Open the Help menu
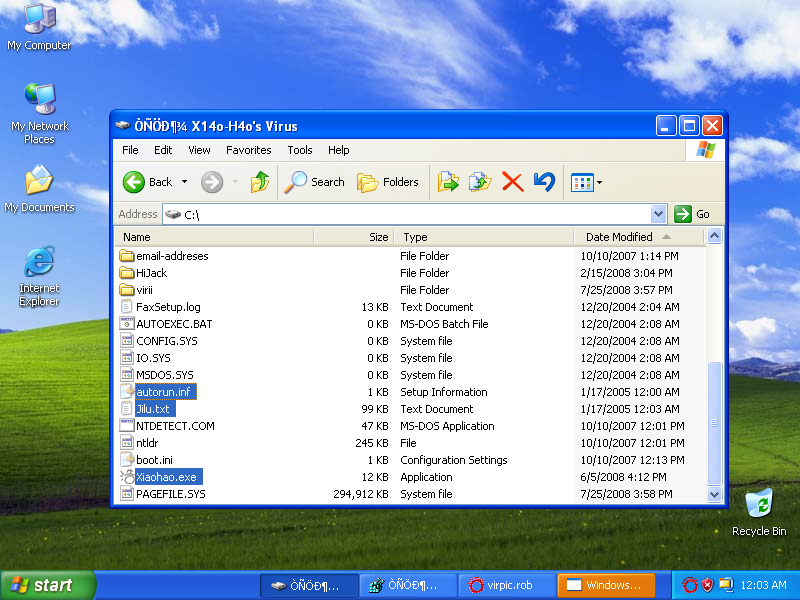The width and height of the screenshot is (800, 600). (339, 150)
